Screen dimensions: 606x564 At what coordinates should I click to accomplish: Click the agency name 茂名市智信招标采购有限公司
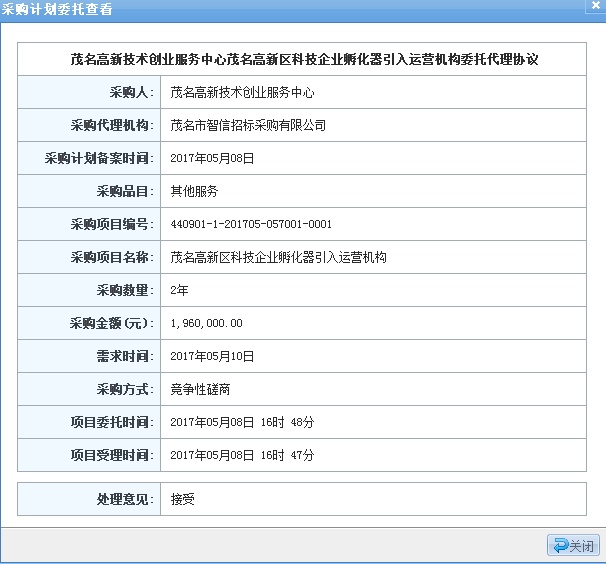[248, 125]
